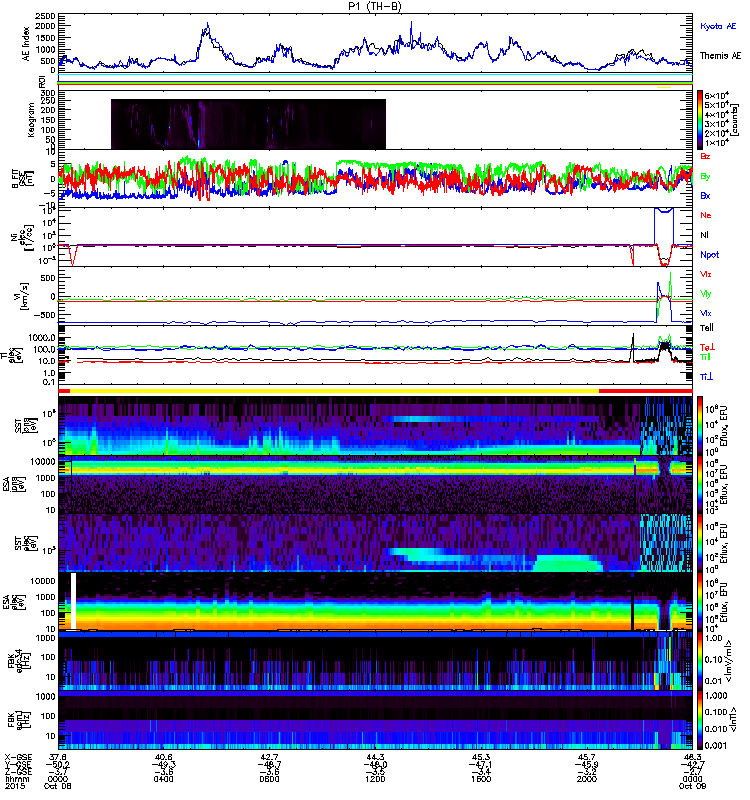
Task: Click the ESA ion Eflux color bar
Action: (699, 484)
